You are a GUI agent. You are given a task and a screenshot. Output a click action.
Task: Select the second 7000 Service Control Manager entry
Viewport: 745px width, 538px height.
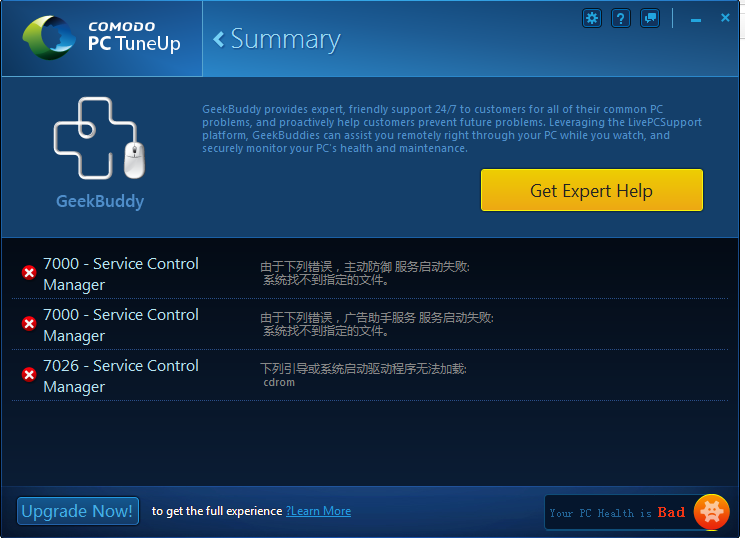tap(120, 325)
